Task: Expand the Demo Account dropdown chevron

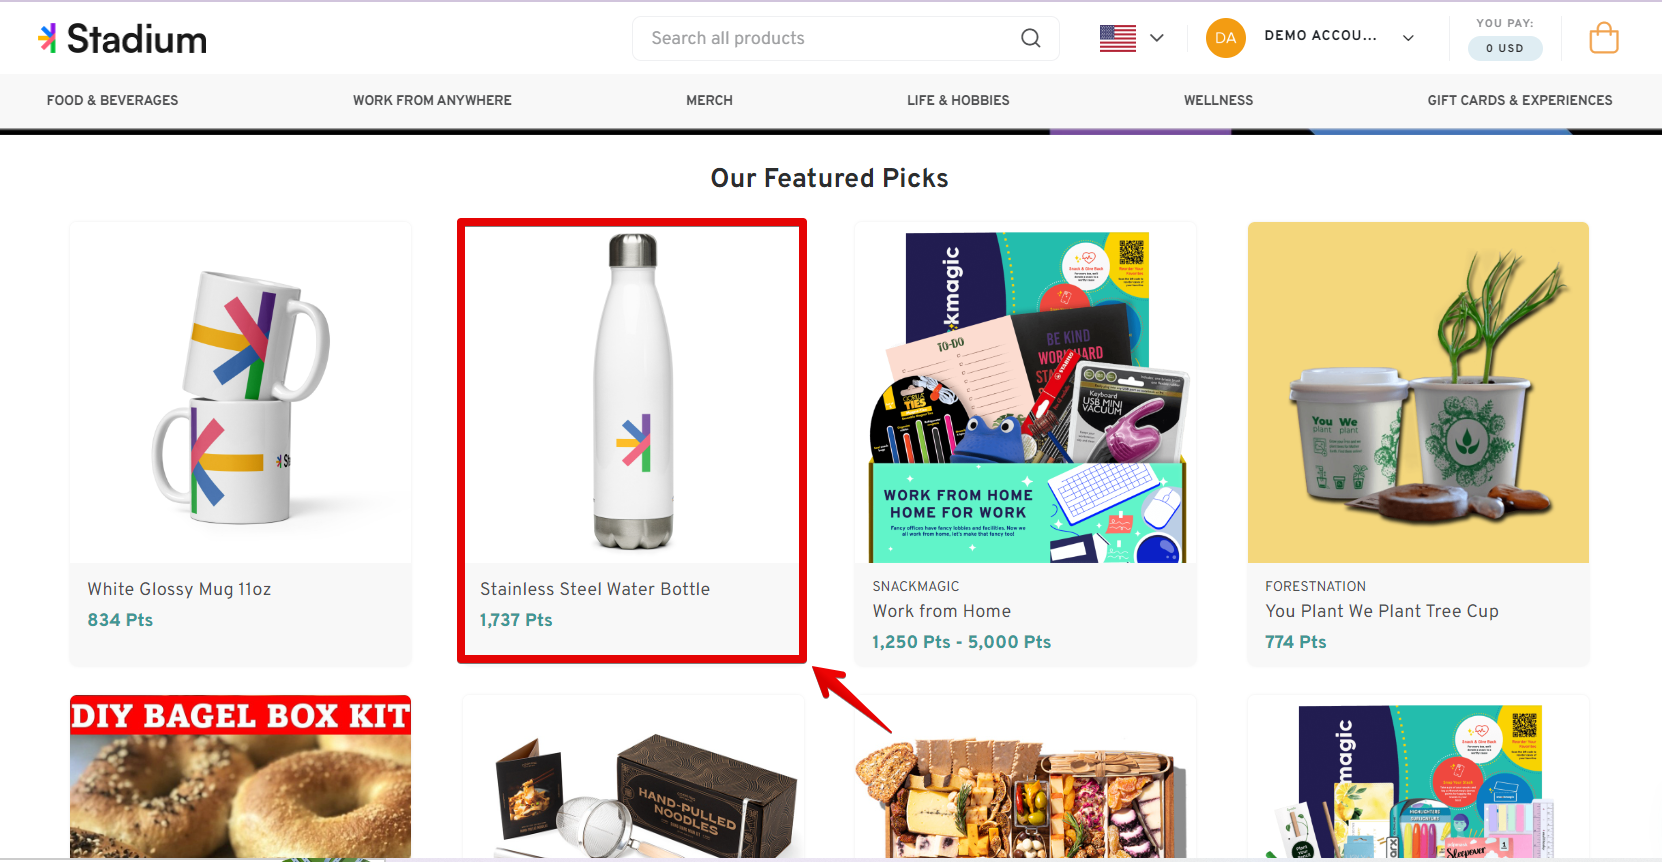Action: [x=1408, y=38]
